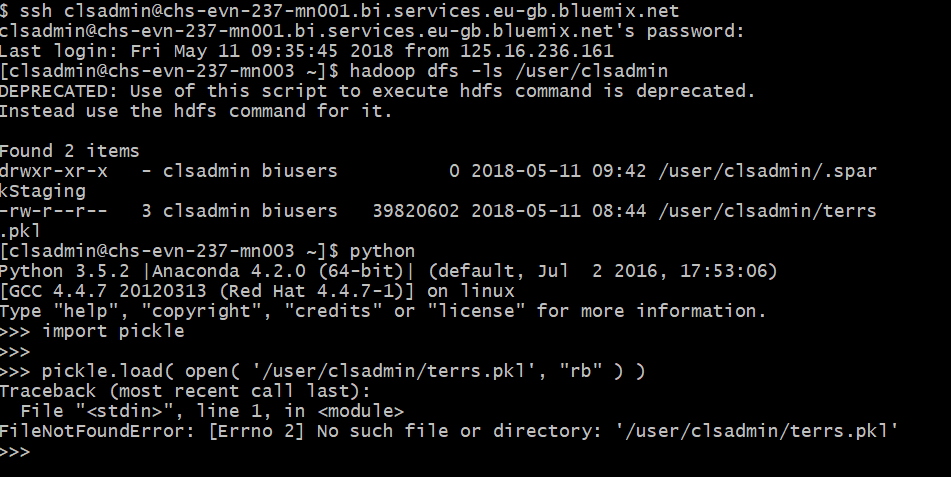
Task: Click the GCC 4.4.7 Red Hat line
Action: tap(257, 291)
